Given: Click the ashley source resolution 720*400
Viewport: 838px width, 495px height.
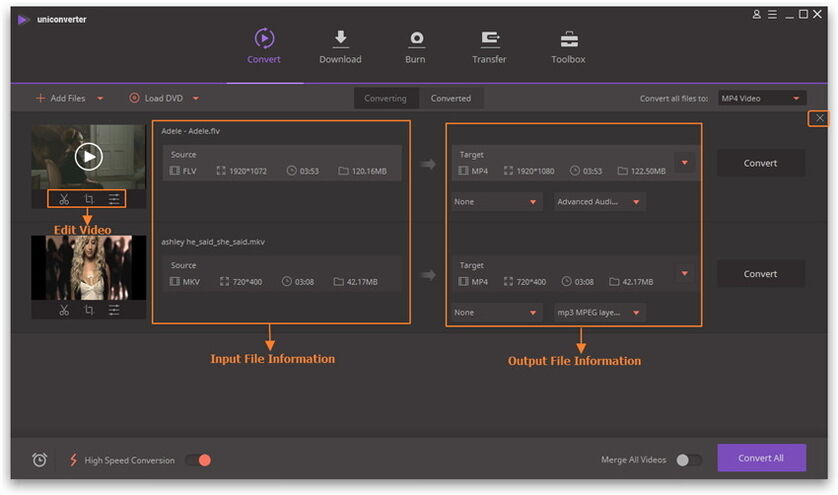Looking at the screenshot, I should (x=241, y=282).
